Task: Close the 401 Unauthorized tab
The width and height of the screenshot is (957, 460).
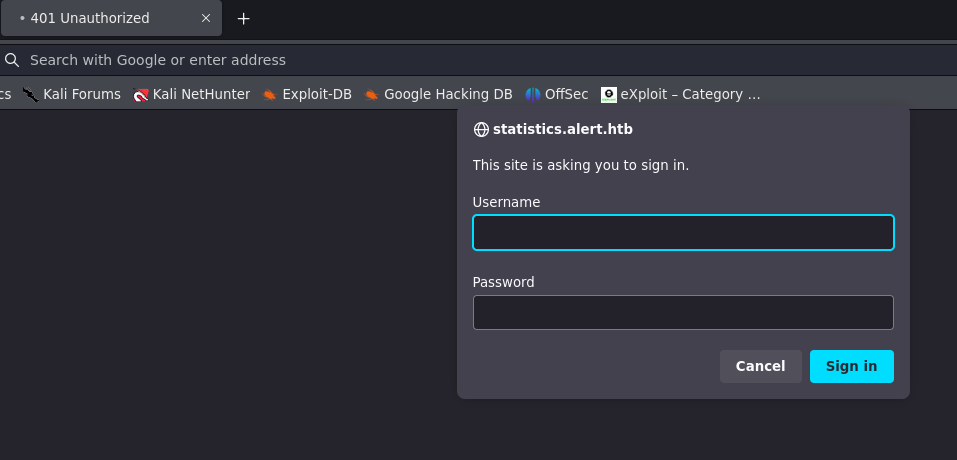Action: point(206,18)
